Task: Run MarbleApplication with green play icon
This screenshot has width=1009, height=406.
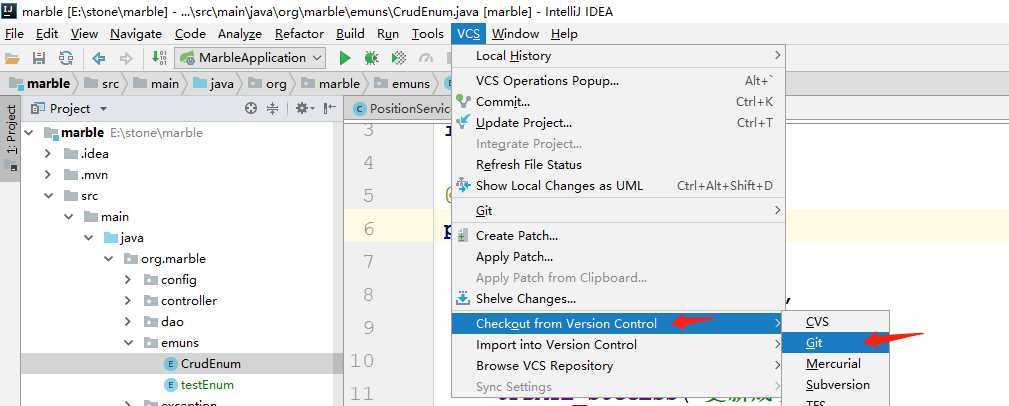Action: click(x=345, y=58)
